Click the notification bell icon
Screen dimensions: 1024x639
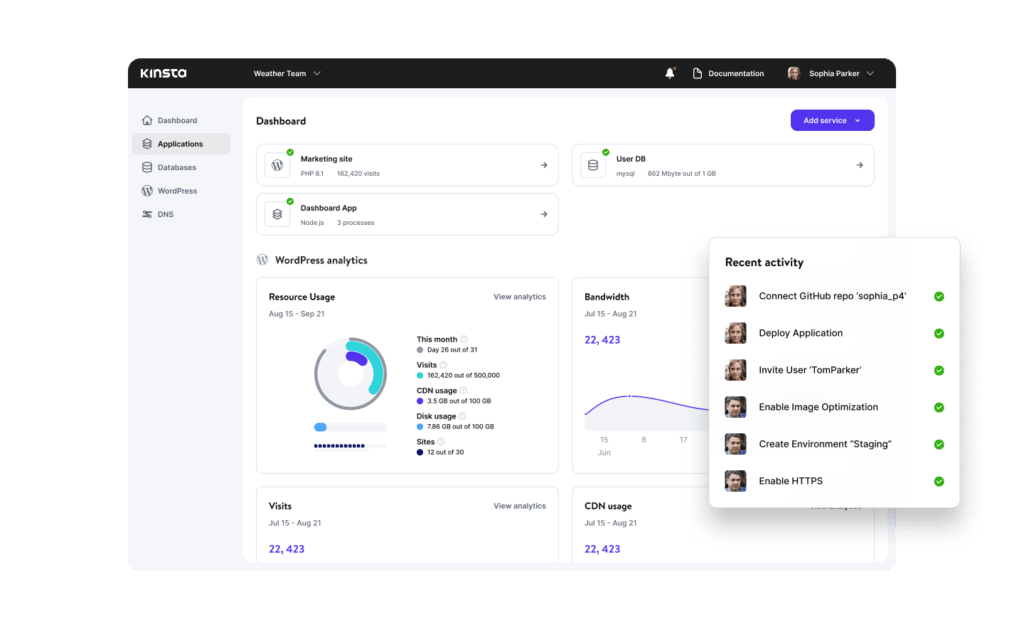pyautogui.click(x=669, y=72)
